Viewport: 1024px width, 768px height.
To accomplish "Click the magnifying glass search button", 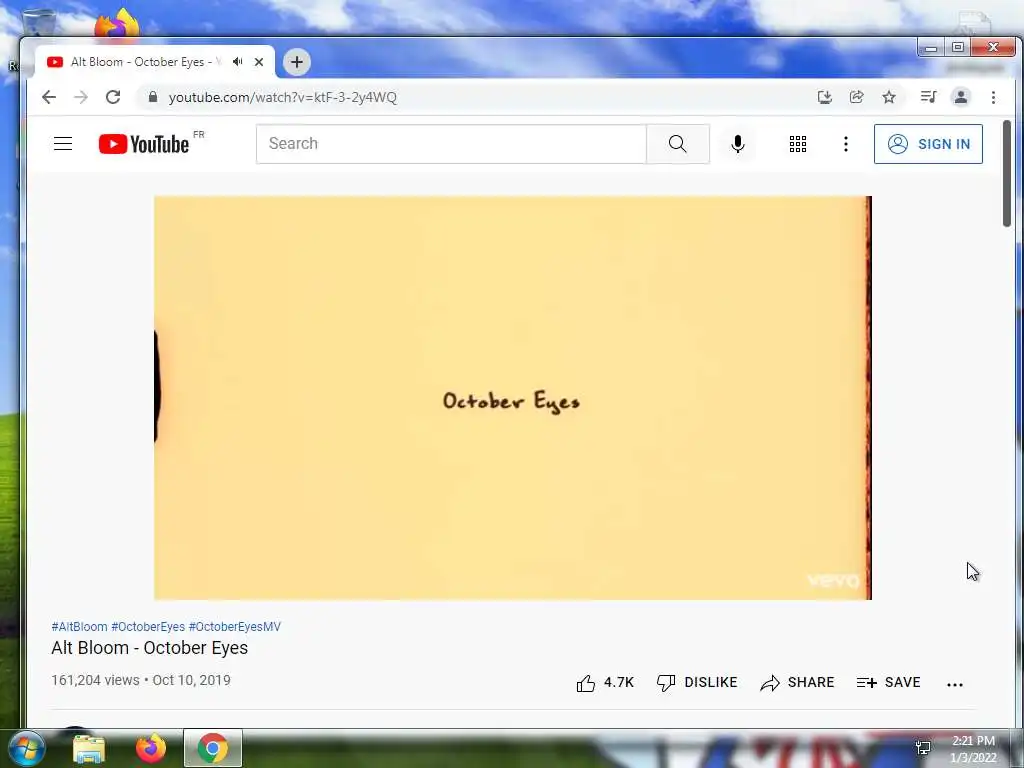I will (x=678, y=144).
